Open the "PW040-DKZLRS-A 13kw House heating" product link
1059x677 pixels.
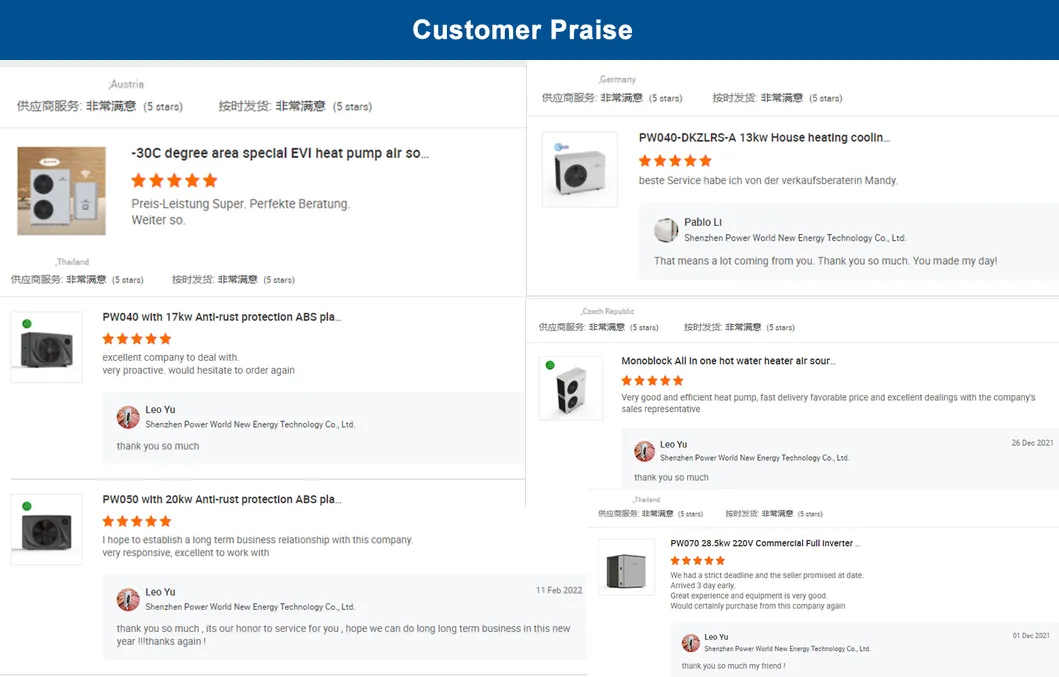(x=764, y=138)
